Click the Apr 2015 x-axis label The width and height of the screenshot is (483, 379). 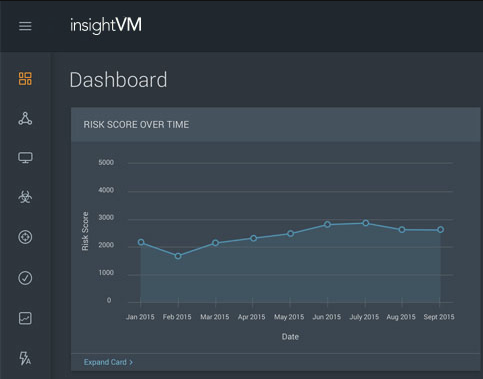(x=251, y=317)
